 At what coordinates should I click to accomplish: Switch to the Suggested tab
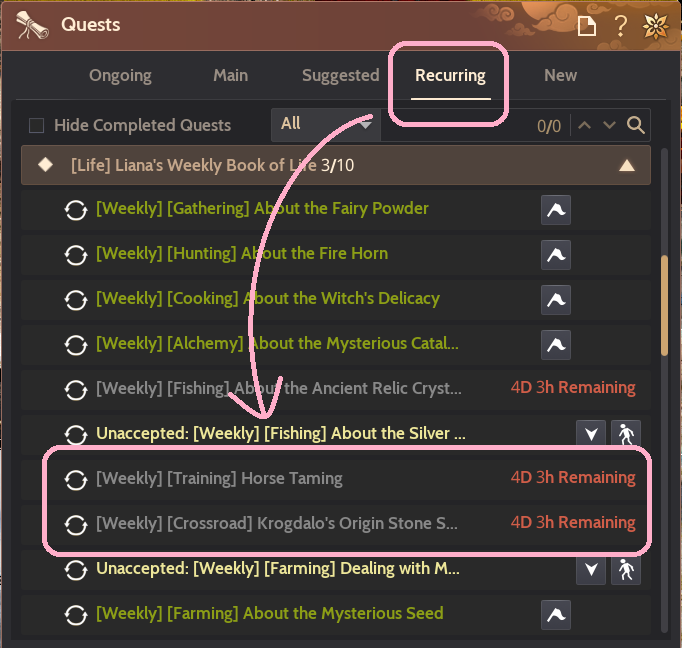[x=340, y=75]
